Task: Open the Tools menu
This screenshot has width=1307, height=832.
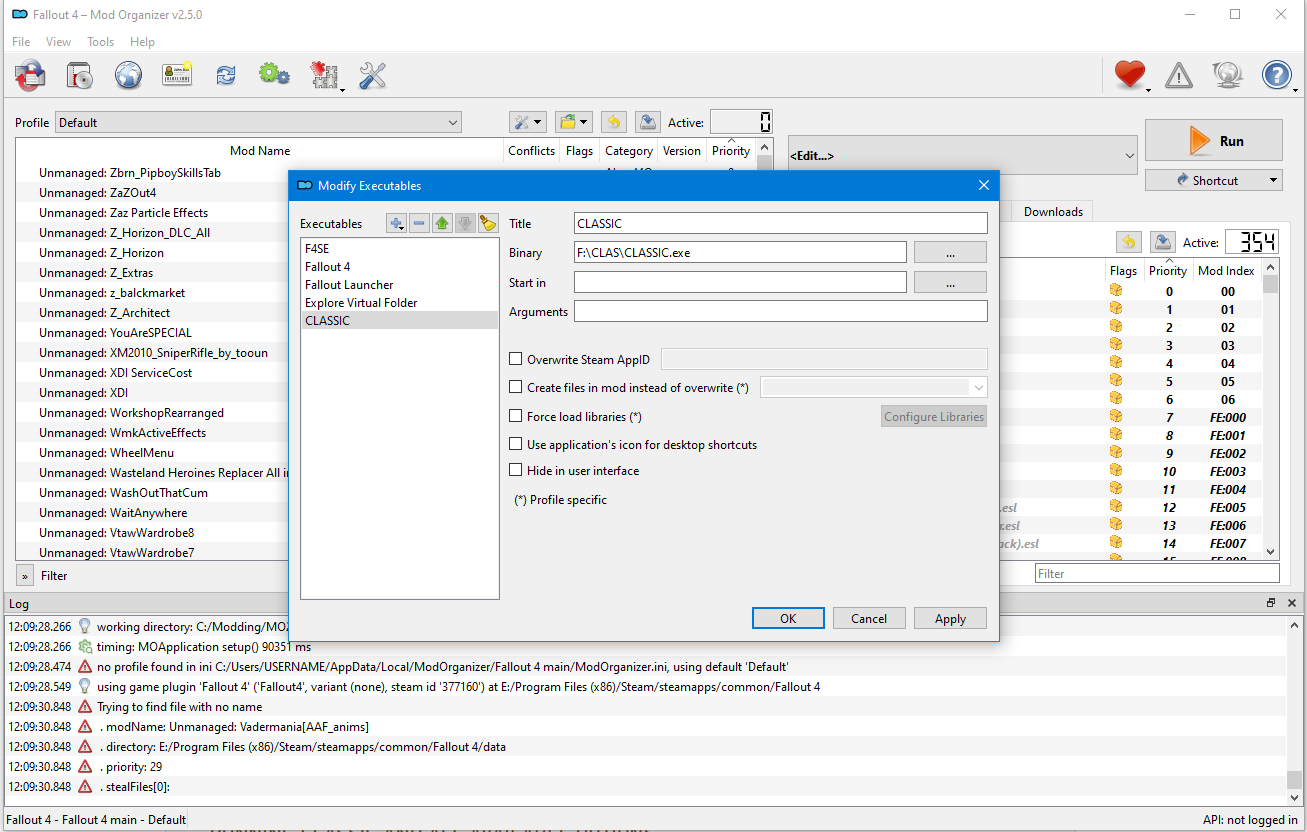Action: 100,42
